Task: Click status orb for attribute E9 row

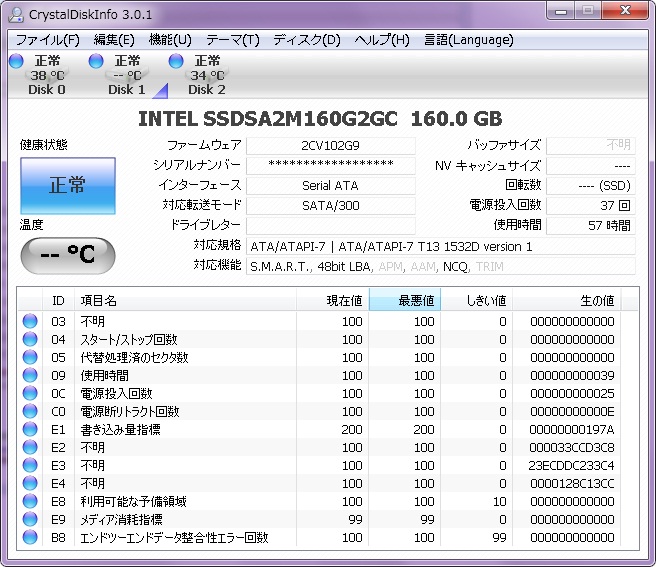Action: (30, 520)
